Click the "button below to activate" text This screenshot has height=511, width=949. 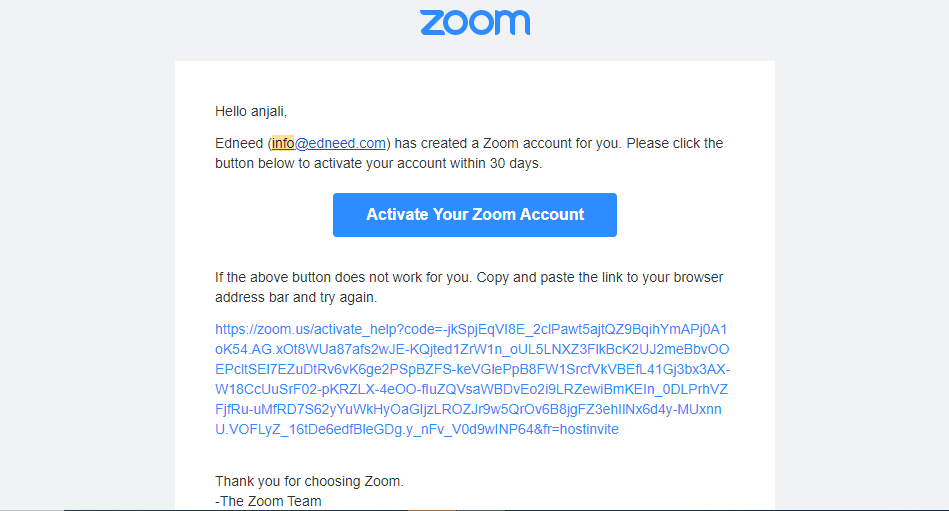tap(286, 163)
